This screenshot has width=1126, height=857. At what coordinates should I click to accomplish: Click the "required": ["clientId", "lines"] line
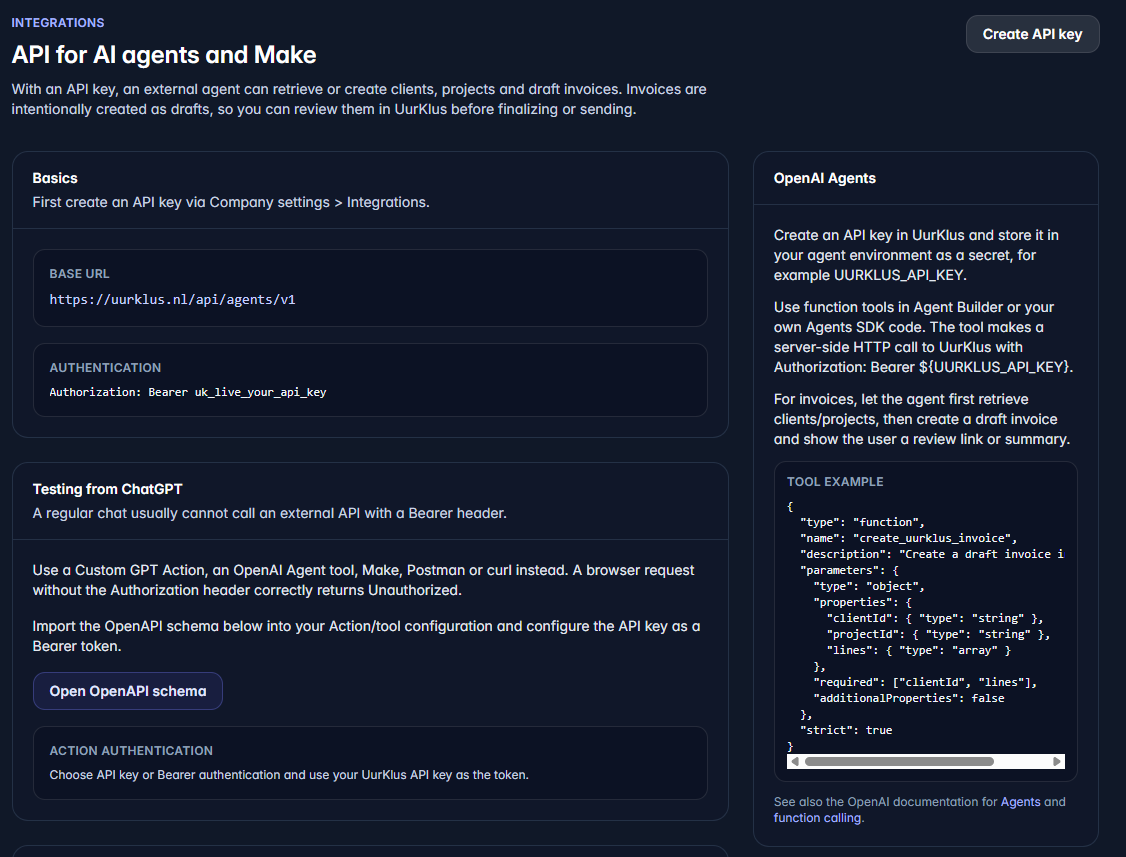(925, 682)
